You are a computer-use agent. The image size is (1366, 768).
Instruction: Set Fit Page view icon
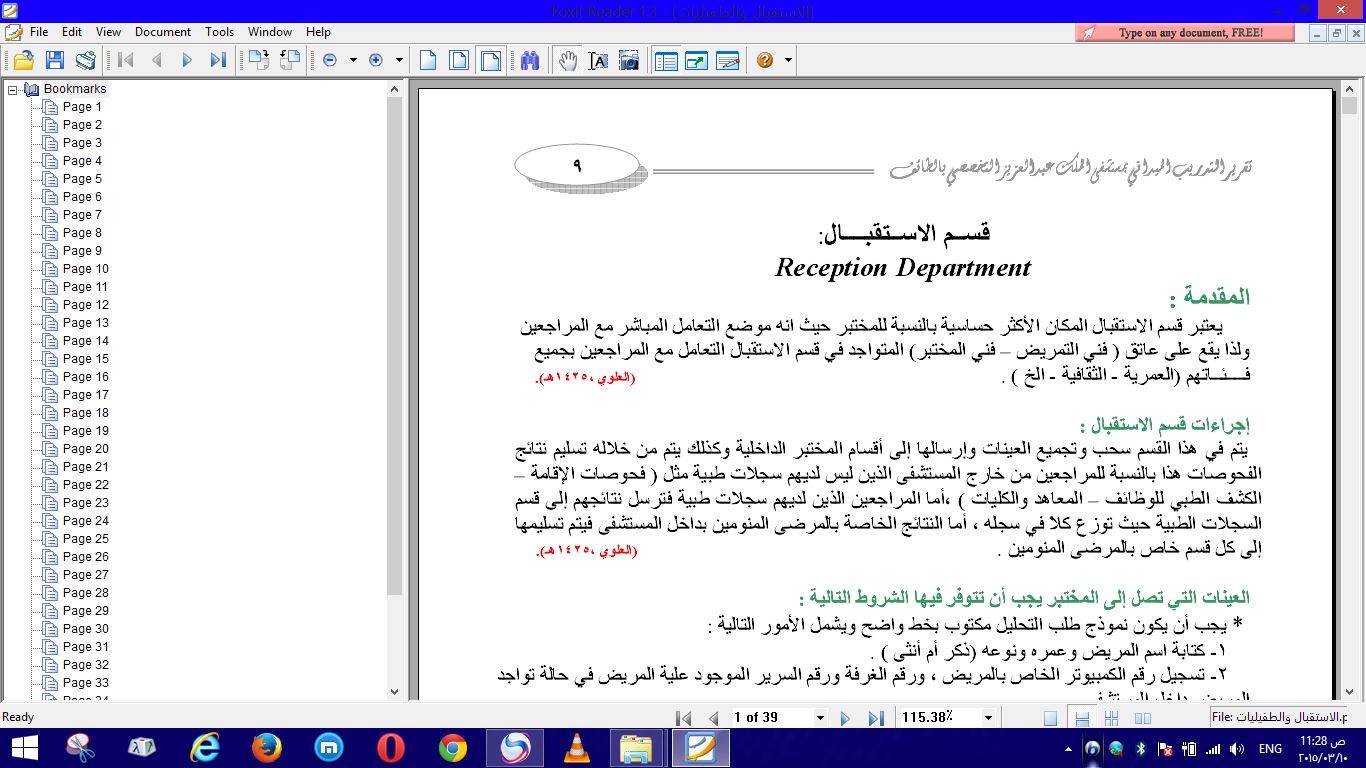459,61
